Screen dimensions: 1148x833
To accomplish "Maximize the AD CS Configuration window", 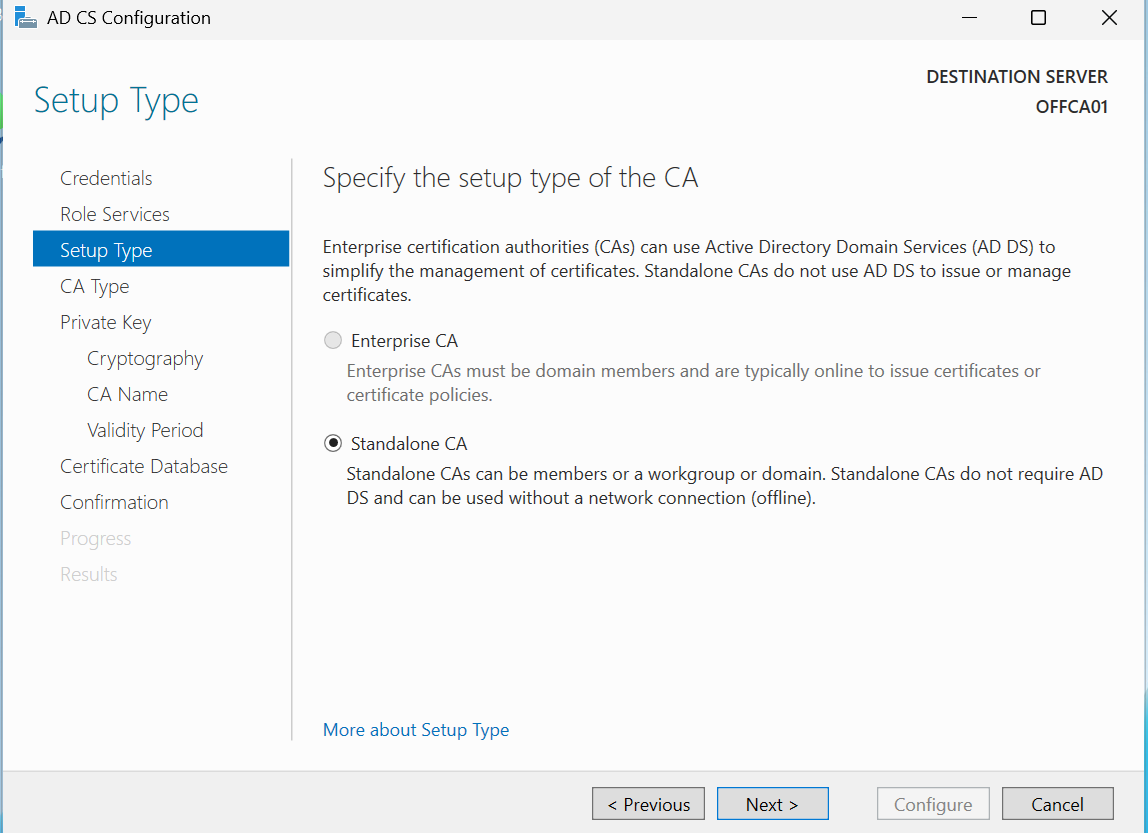I will 1038,18.
